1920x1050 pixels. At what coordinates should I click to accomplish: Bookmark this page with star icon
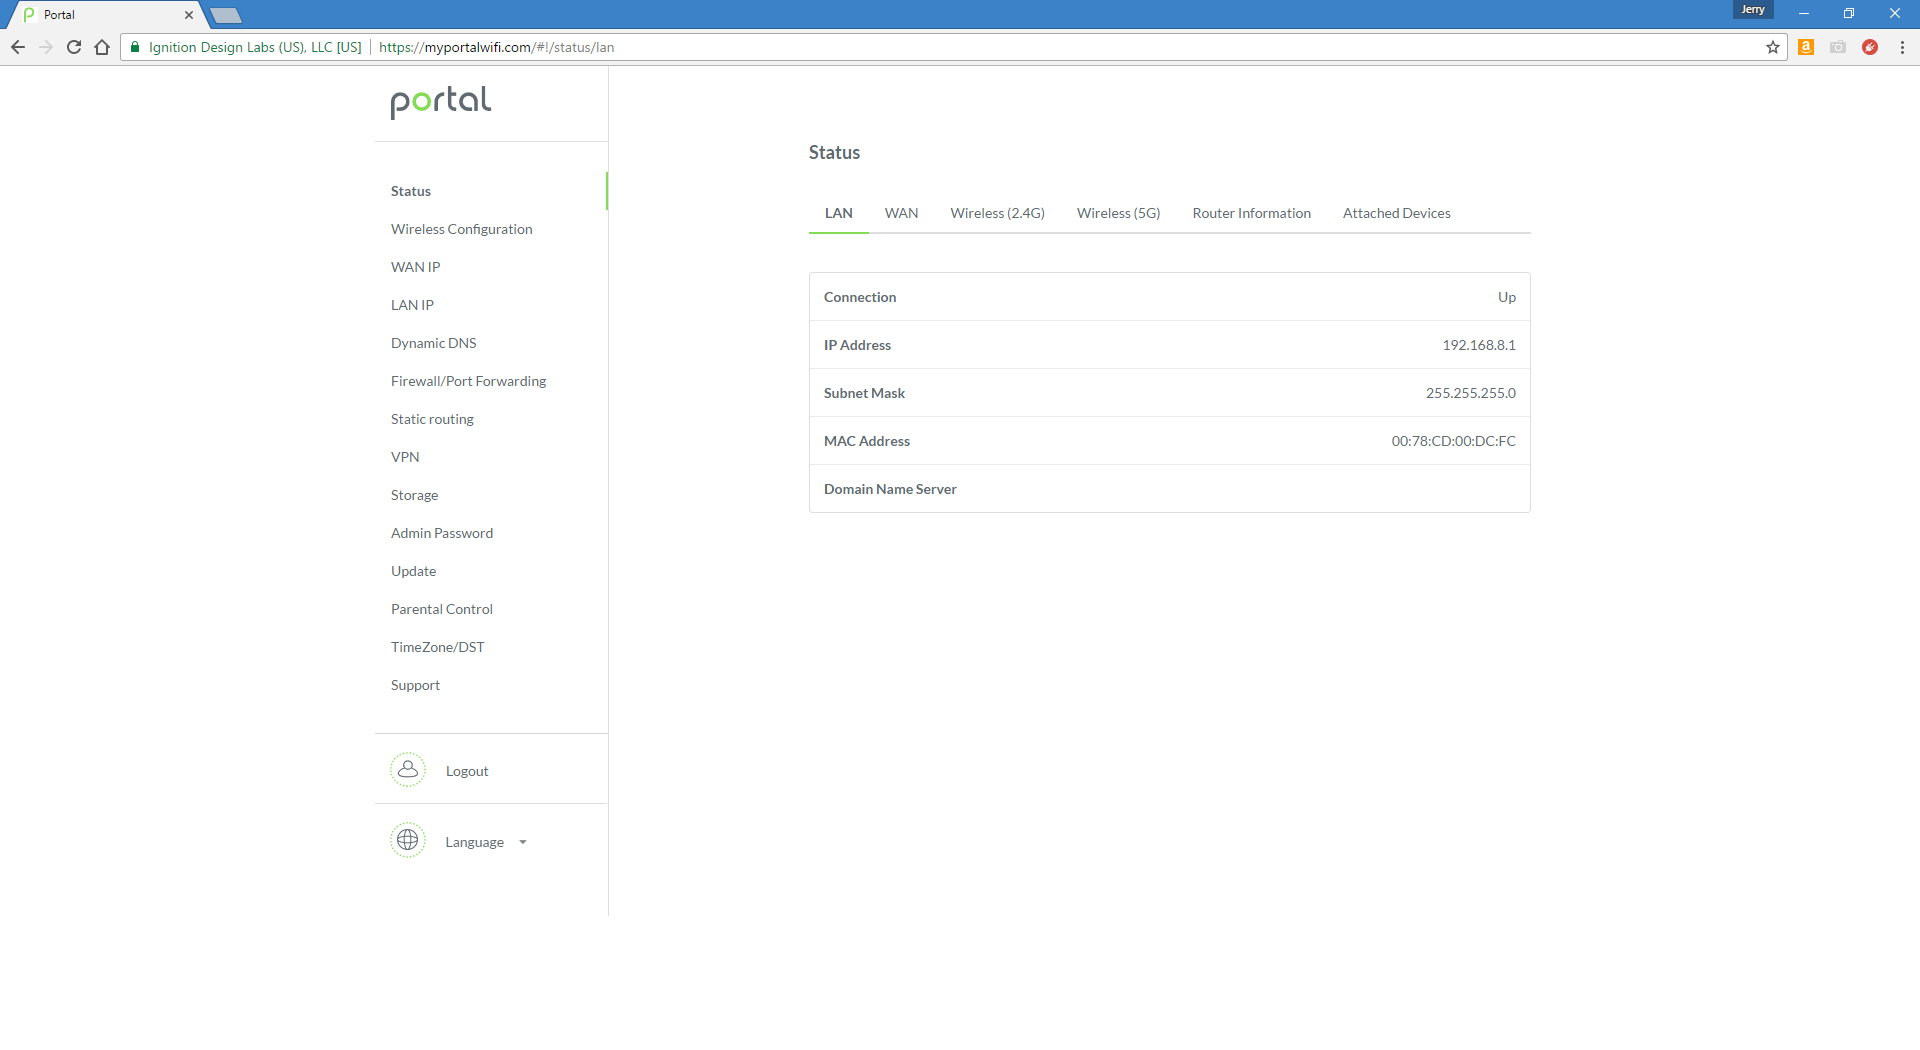coord(1773,47)
